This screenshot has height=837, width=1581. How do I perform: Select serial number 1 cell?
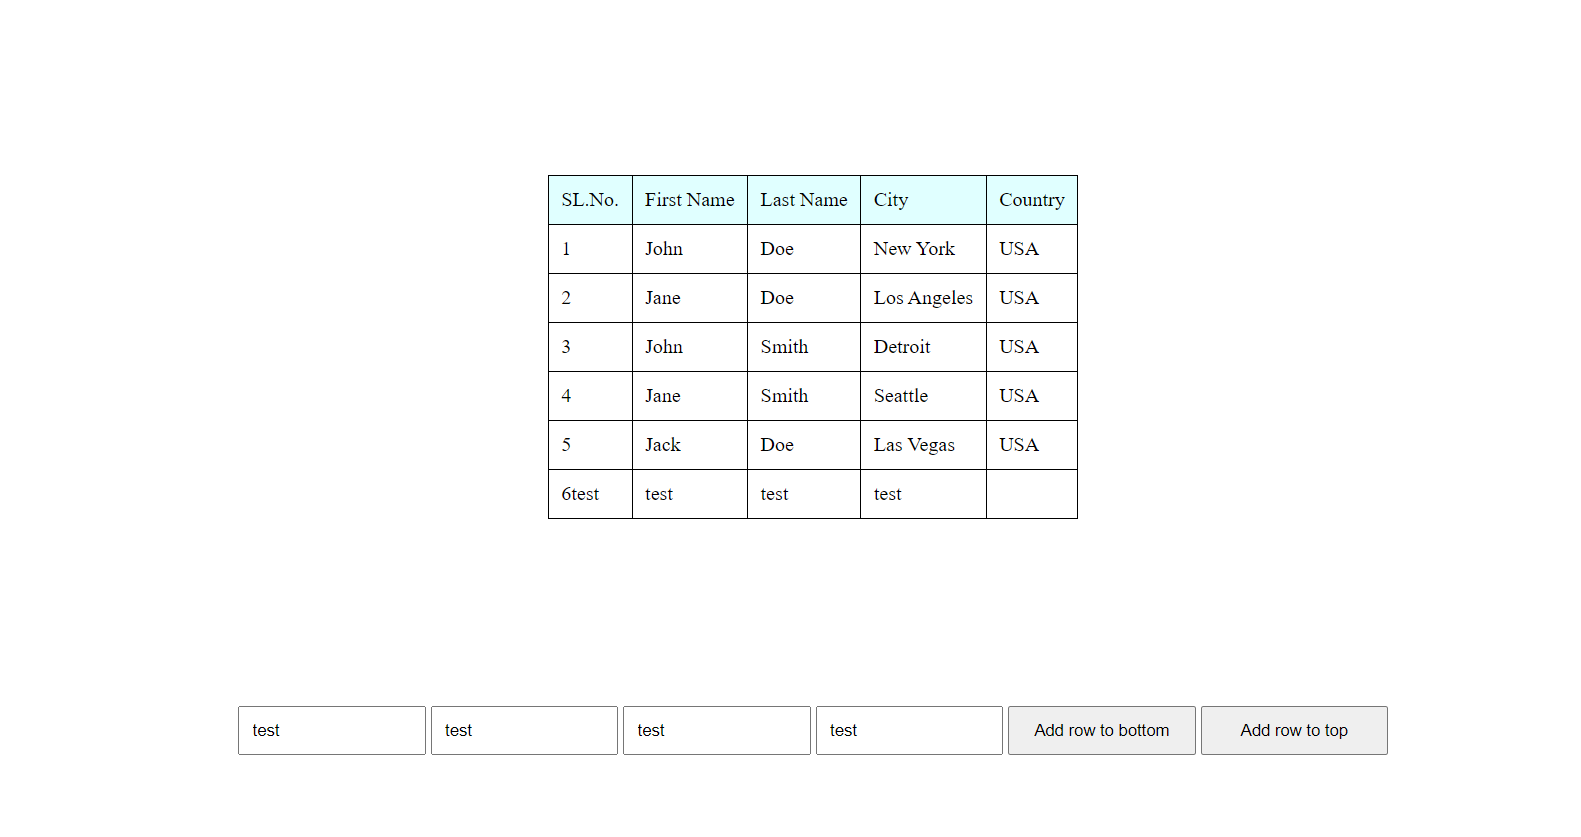coord(590,249)
